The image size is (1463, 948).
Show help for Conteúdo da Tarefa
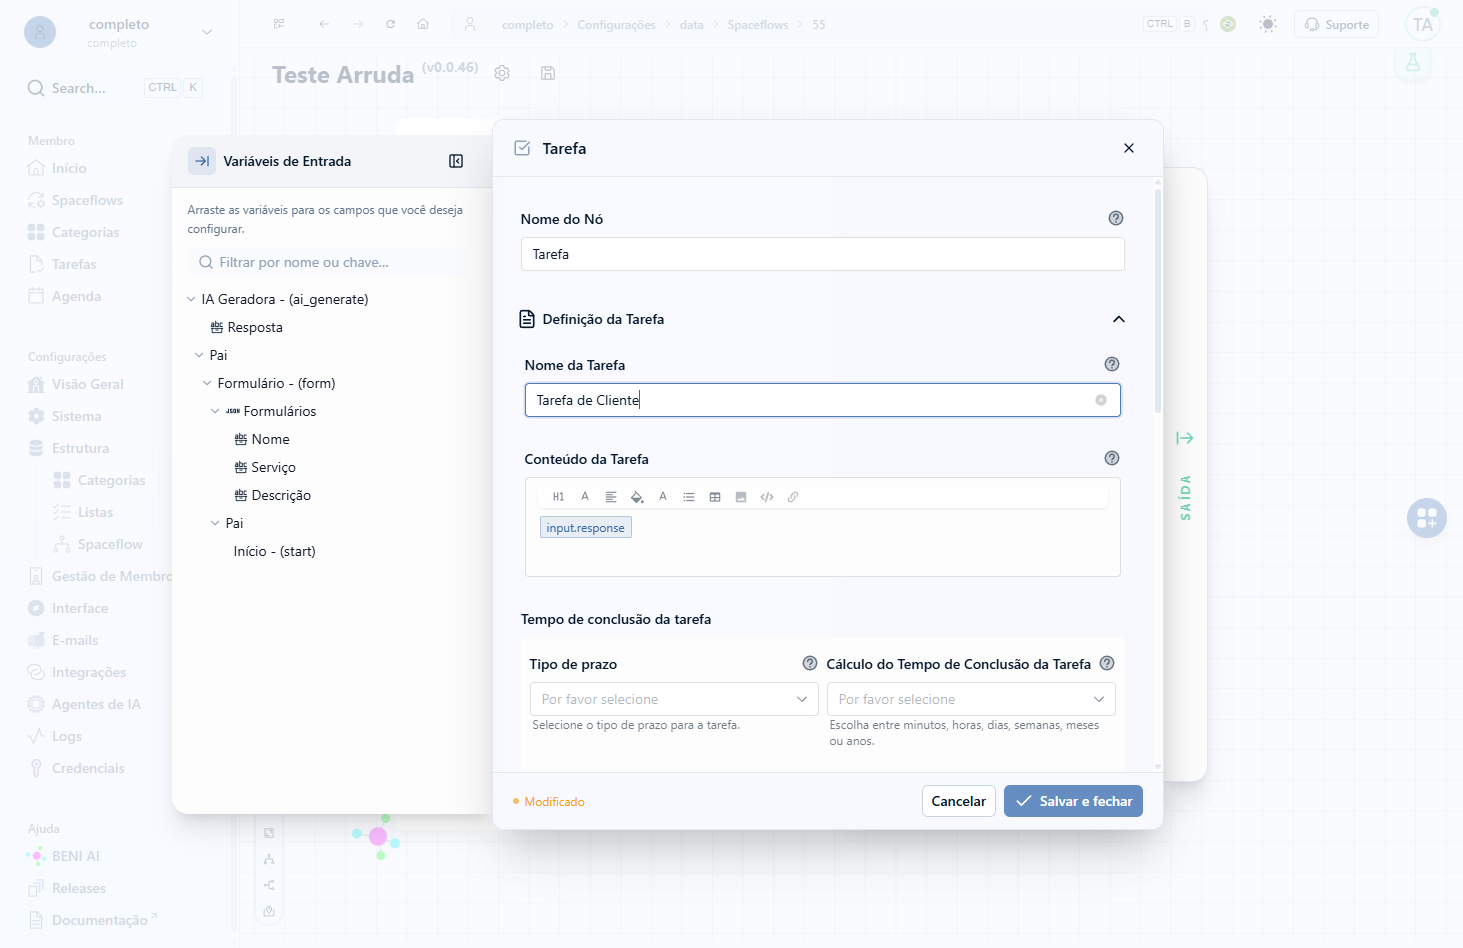1112,458
